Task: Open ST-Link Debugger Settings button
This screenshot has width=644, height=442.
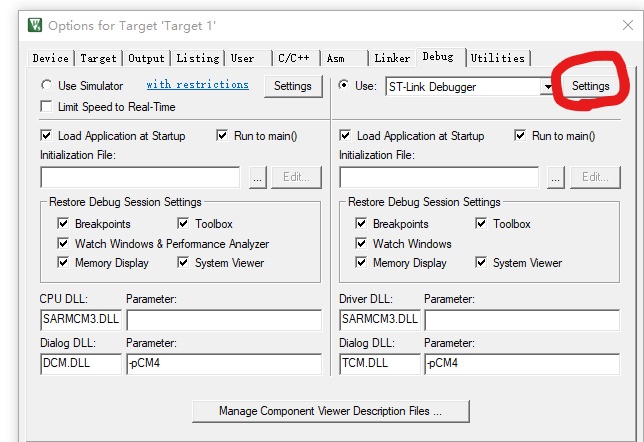Action: pyautogui.click(x=591, y=86)
